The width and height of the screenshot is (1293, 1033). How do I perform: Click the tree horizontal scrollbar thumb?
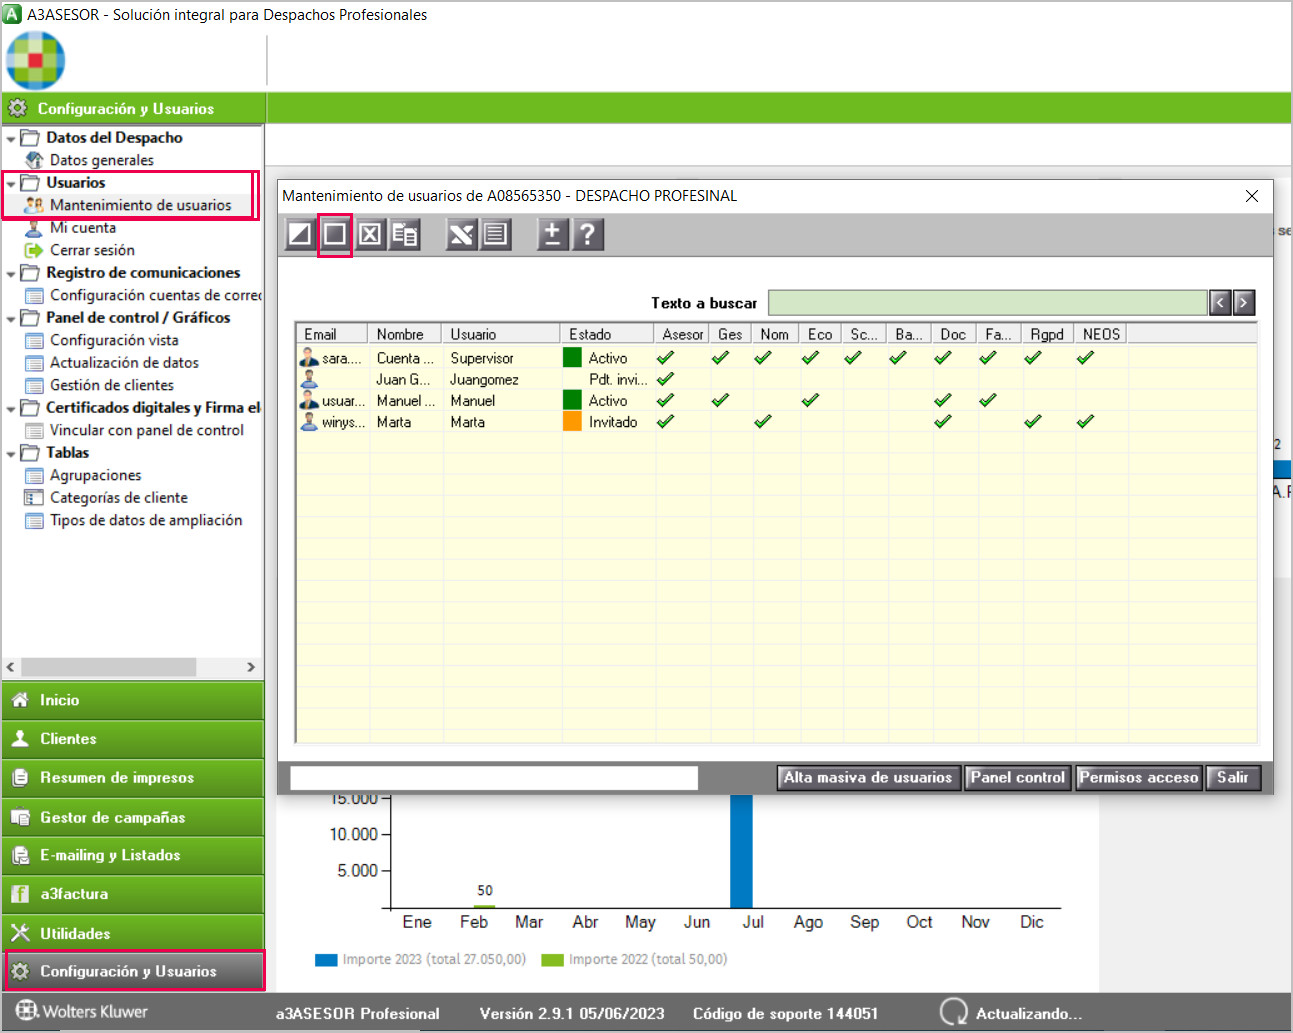coord(108,667)
